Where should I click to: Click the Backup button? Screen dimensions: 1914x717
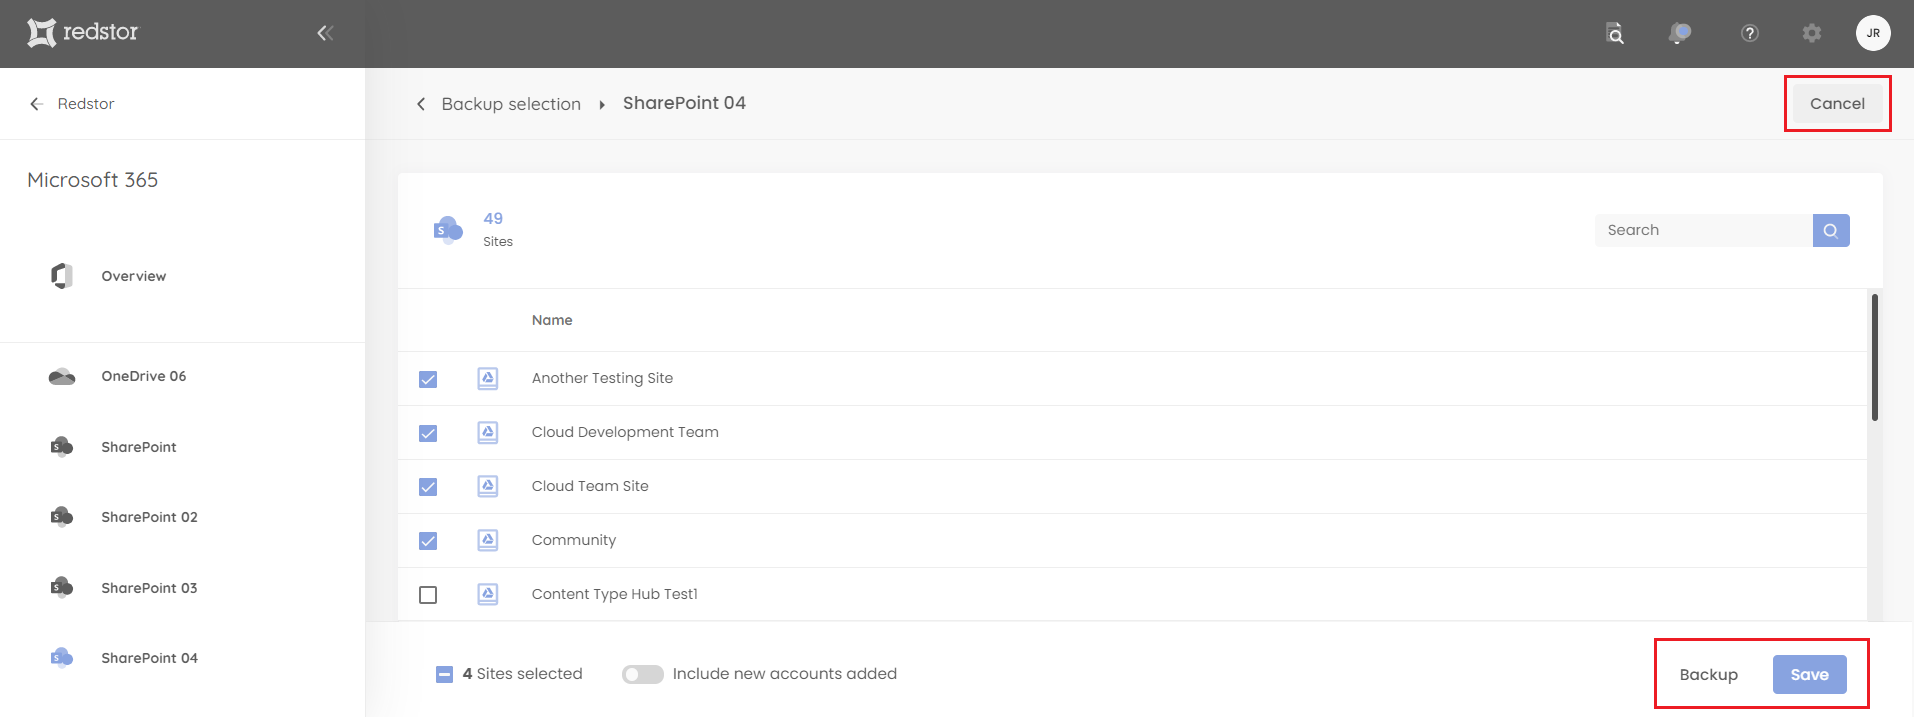click(x=1708, y=675)
